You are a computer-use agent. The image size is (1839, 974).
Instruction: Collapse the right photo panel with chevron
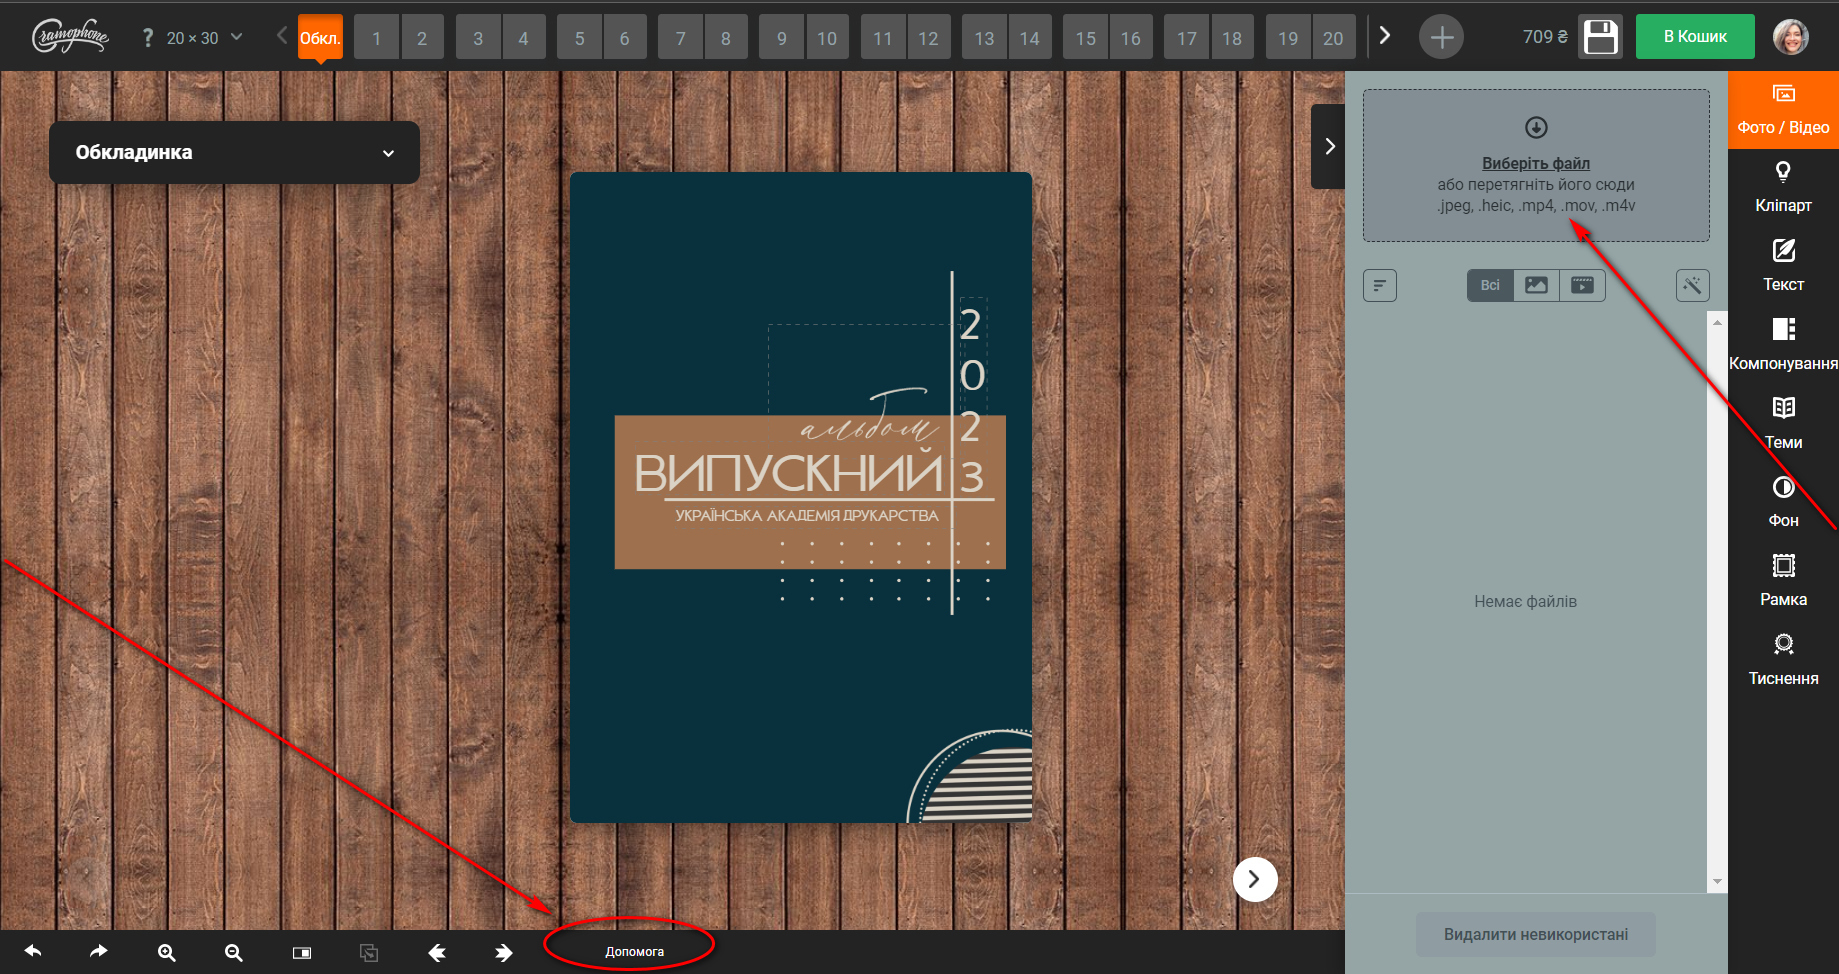1328,147
